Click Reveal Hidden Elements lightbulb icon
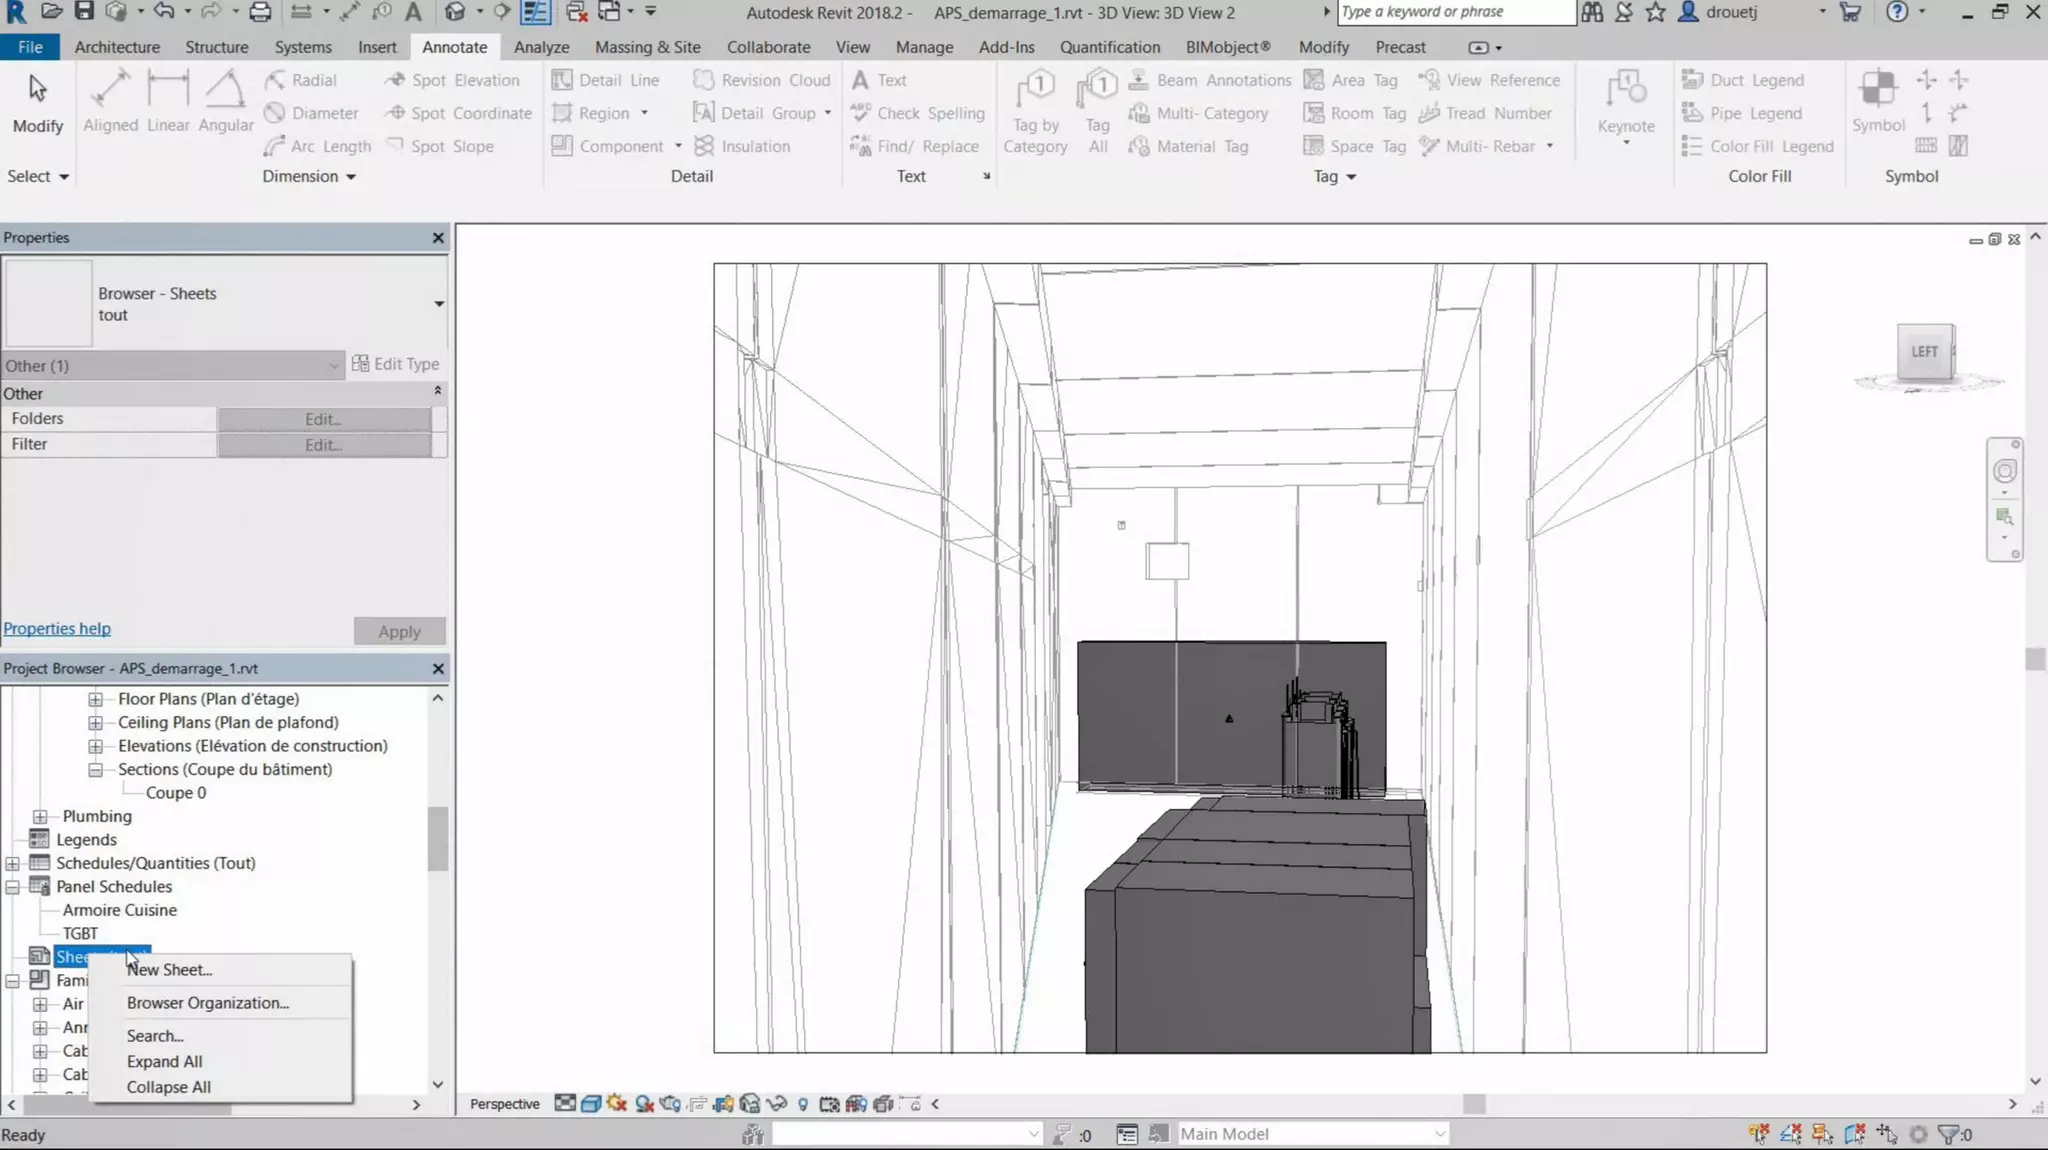The width and height of the screenshot is (2048, 1150). point(803,1104)
